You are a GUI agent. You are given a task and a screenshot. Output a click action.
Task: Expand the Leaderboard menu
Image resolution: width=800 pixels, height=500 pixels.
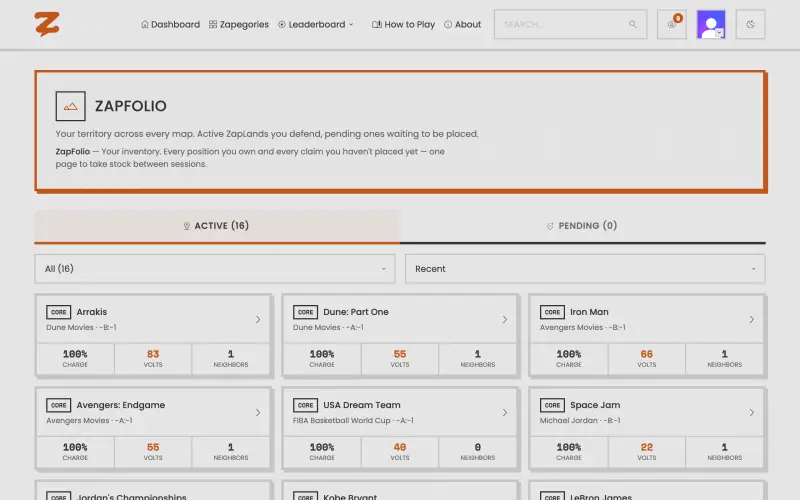316,24
